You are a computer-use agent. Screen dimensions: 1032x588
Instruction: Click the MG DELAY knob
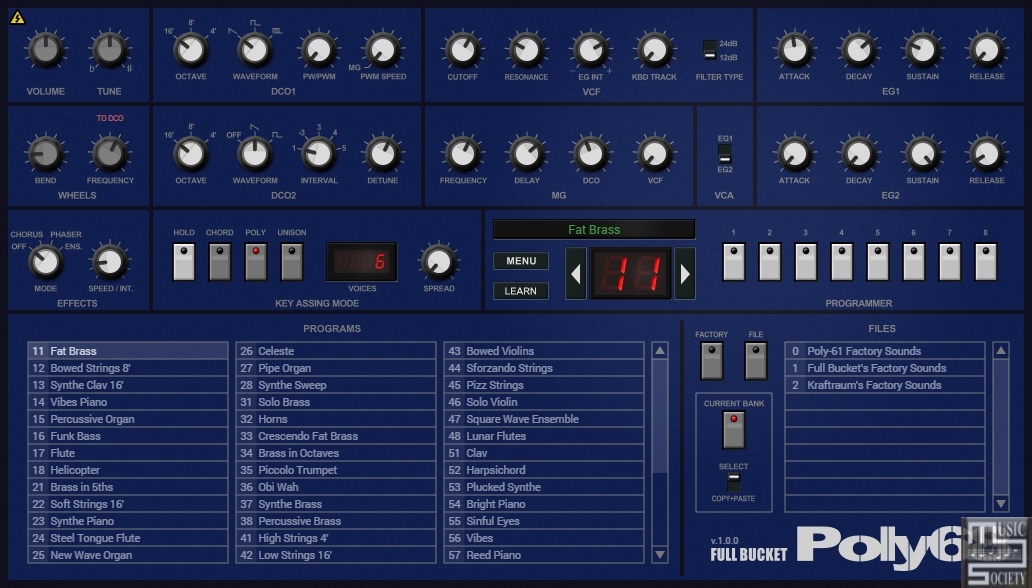[527, 153]
